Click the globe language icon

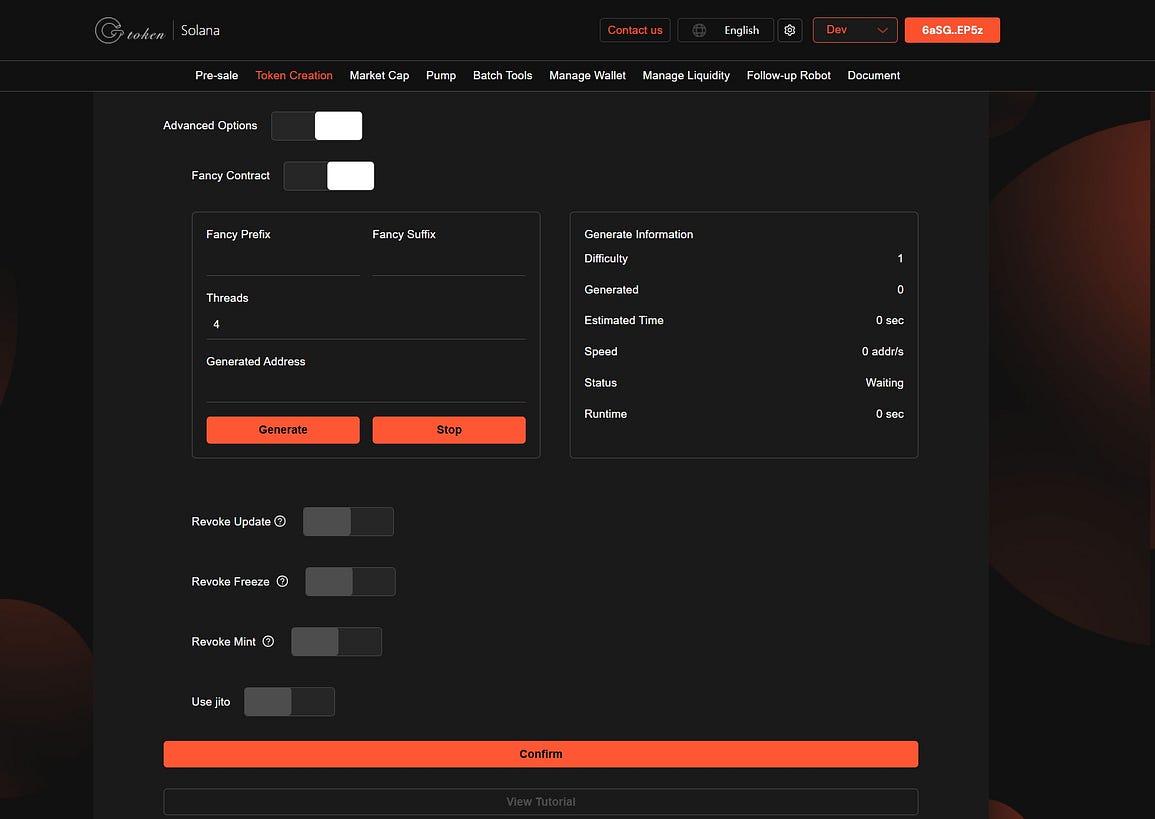tap(699, 30)
